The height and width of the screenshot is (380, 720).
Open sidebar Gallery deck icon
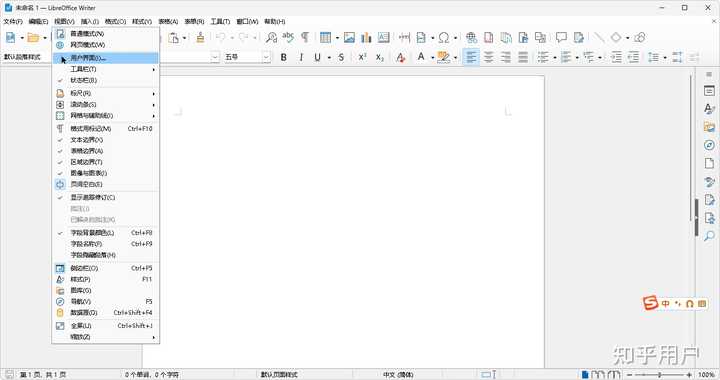click(709, 127)
